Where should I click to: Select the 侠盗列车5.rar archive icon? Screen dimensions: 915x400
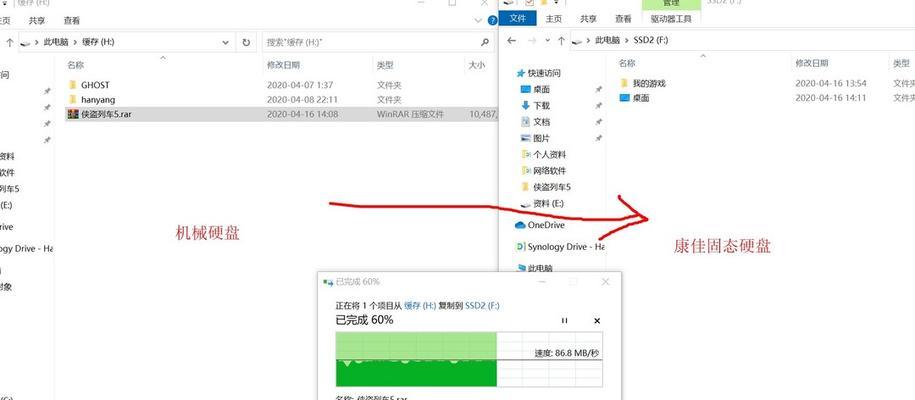[72, 114]
